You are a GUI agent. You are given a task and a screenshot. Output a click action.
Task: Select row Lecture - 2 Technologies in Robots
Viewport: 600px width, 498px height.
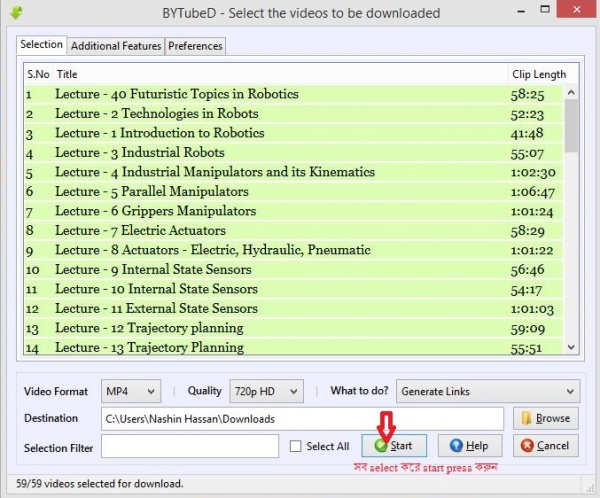(x=293, y=114)
